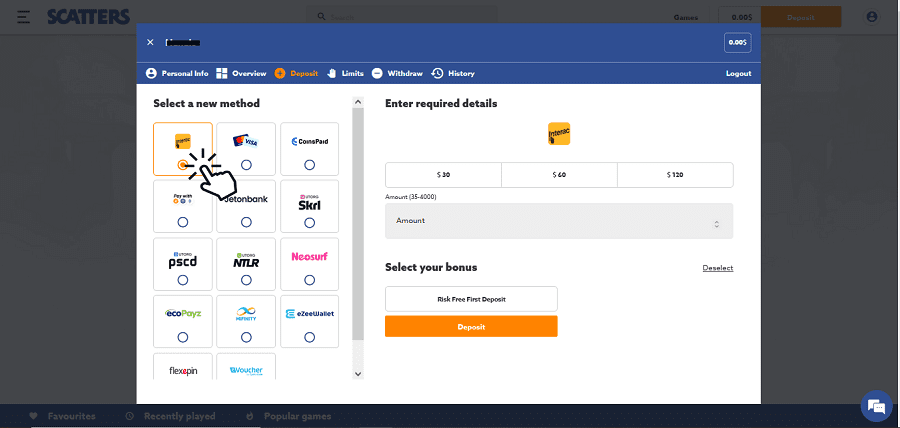This screenshot has width=900, height=428.
Task: Open the Recently played section
Action: pyautogui.click(x=170, y=416)
